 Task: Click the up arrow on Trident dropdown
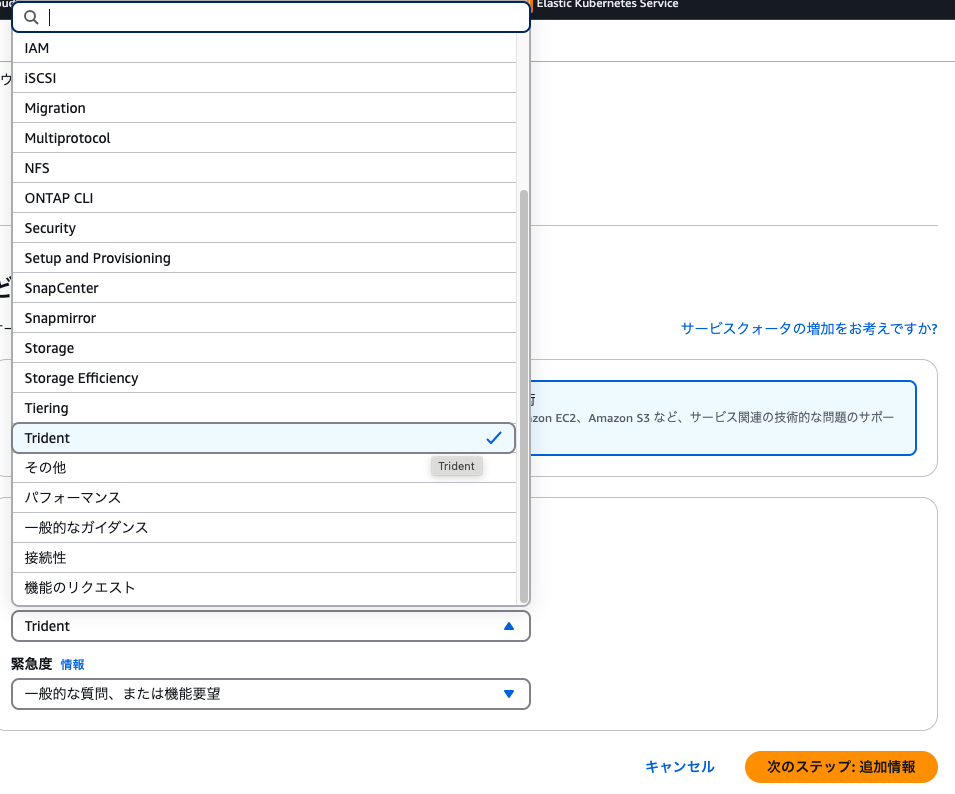coord(509,626)
